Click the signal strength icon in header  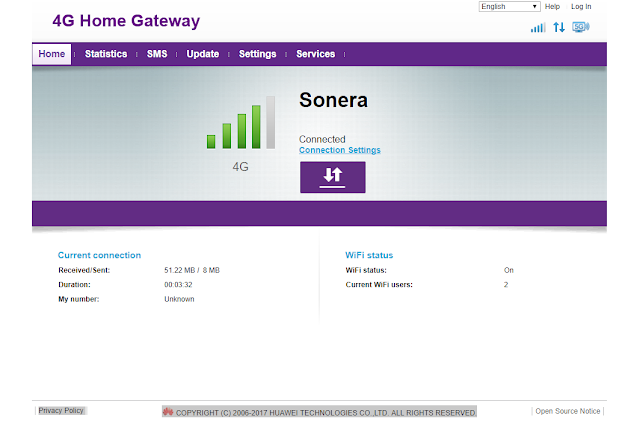pyautogui.click(x=538, y=27)
